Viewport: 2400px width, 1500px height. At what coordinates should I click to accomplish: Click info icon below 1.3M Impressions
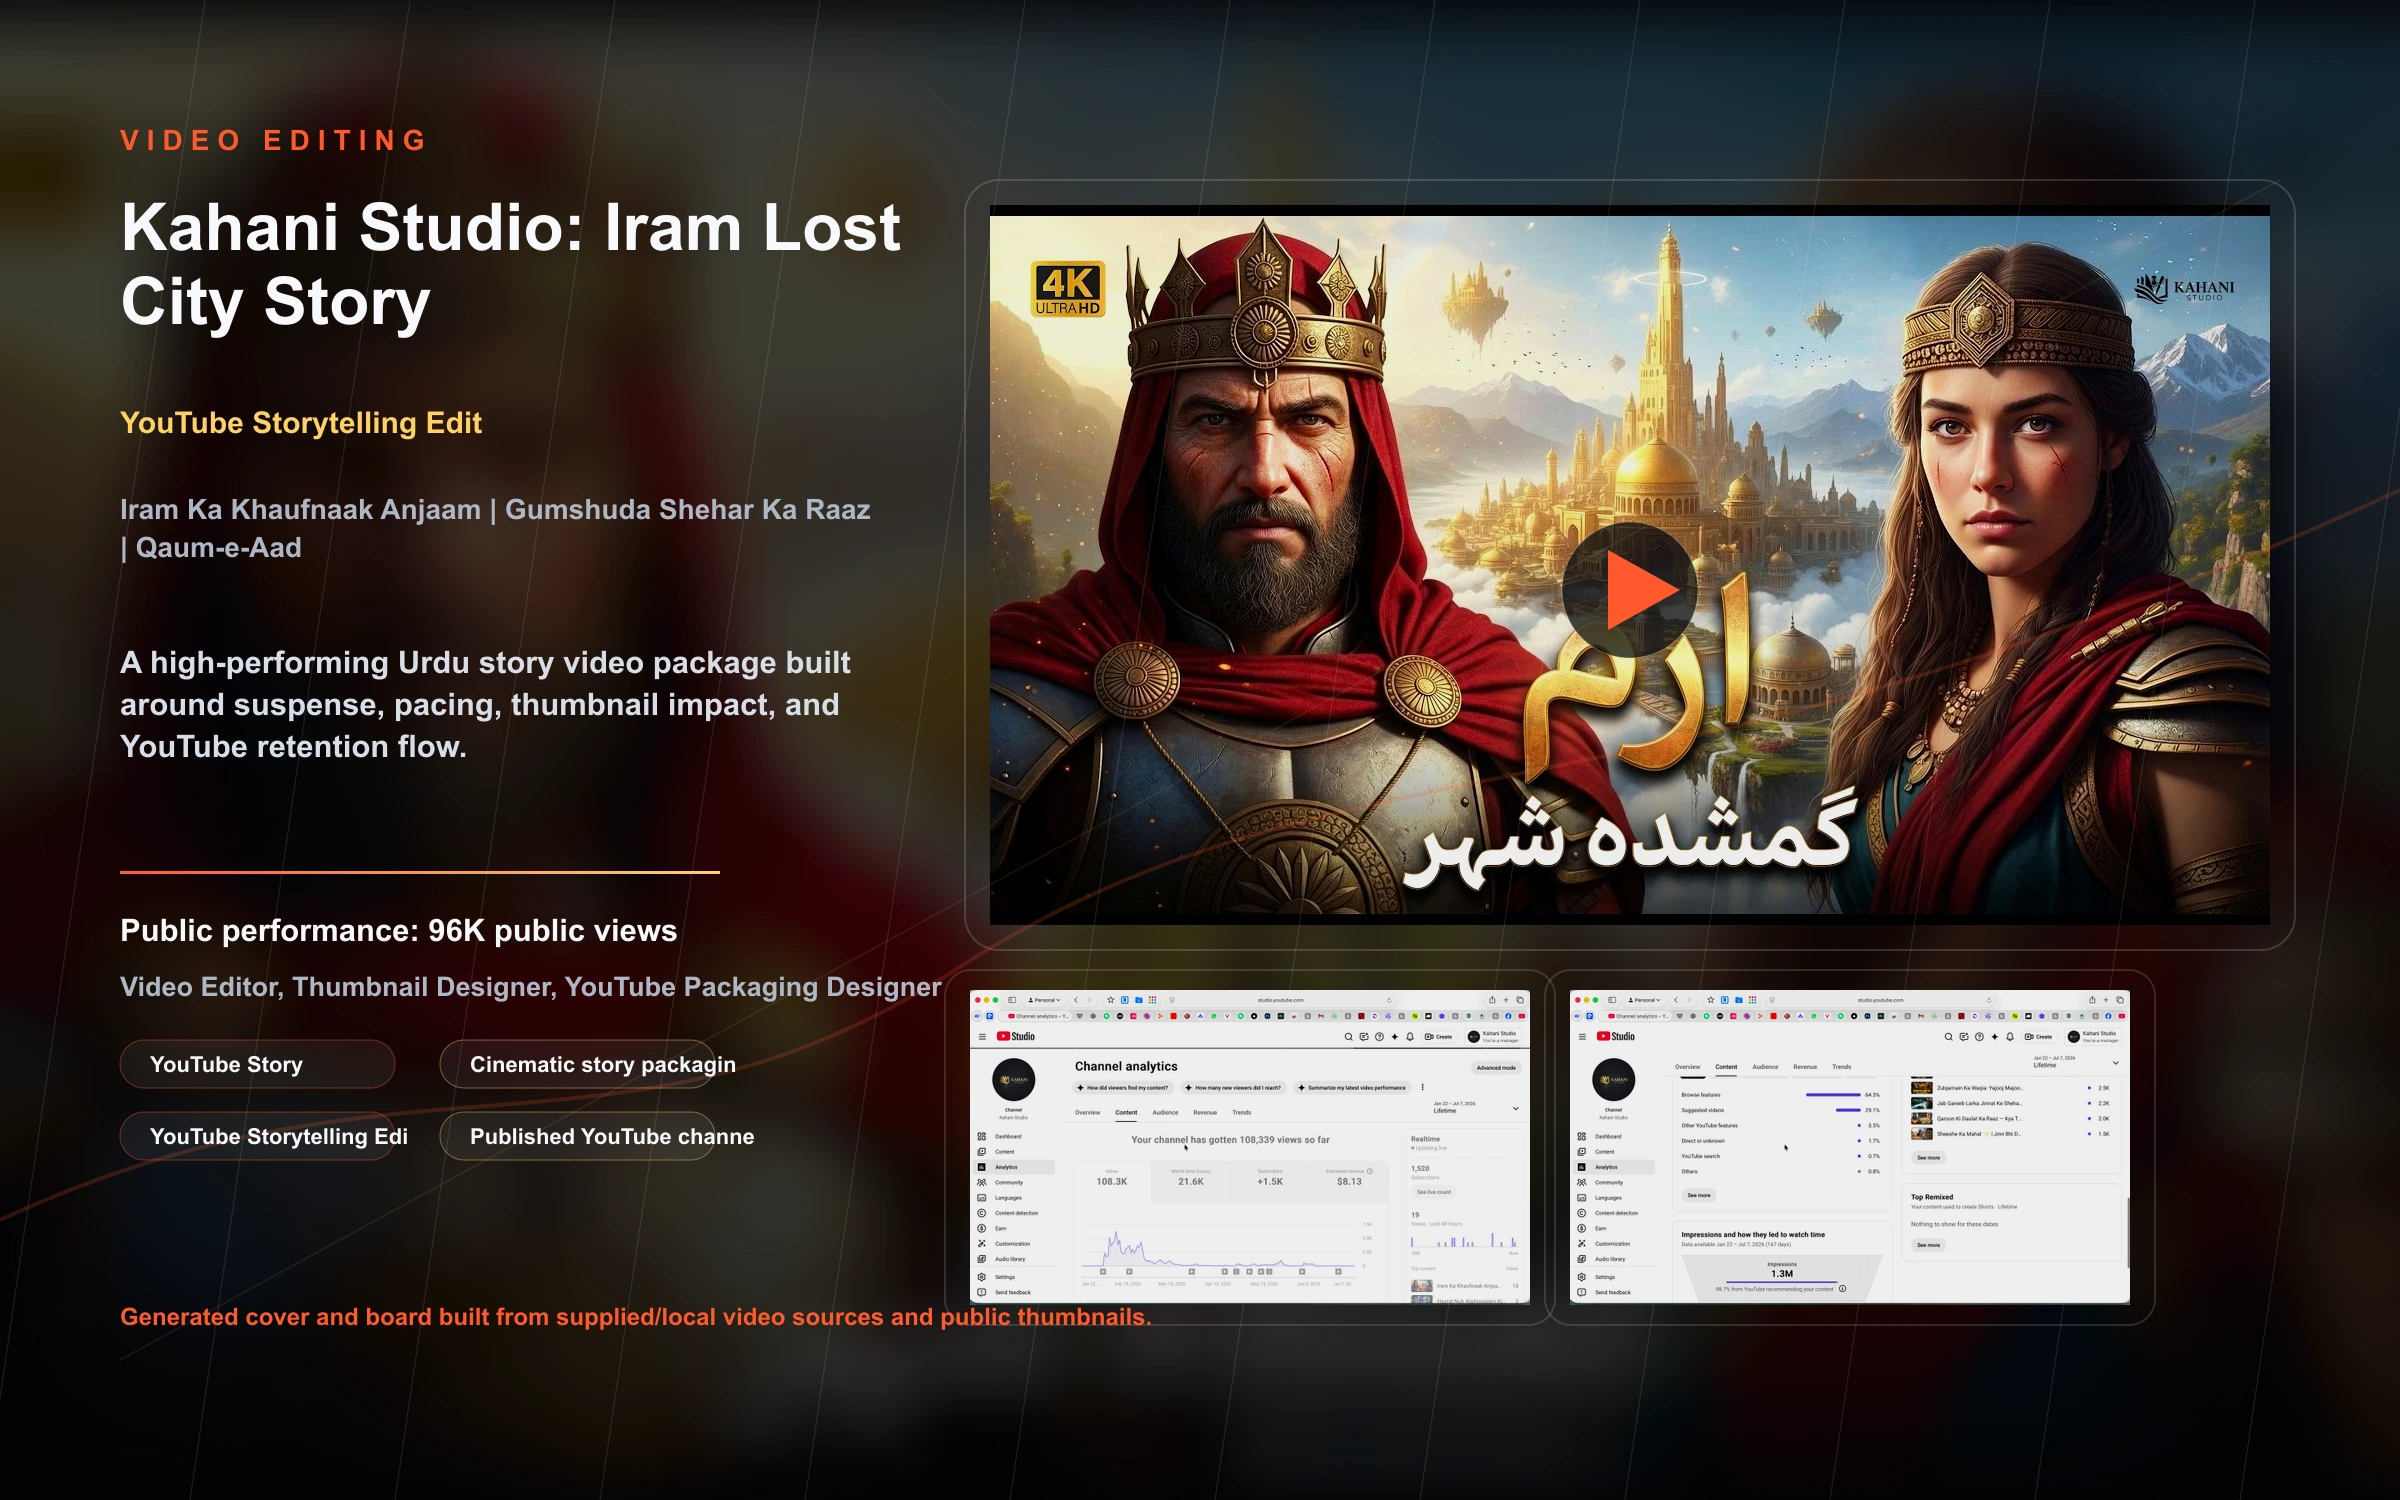(1842, 1289)
